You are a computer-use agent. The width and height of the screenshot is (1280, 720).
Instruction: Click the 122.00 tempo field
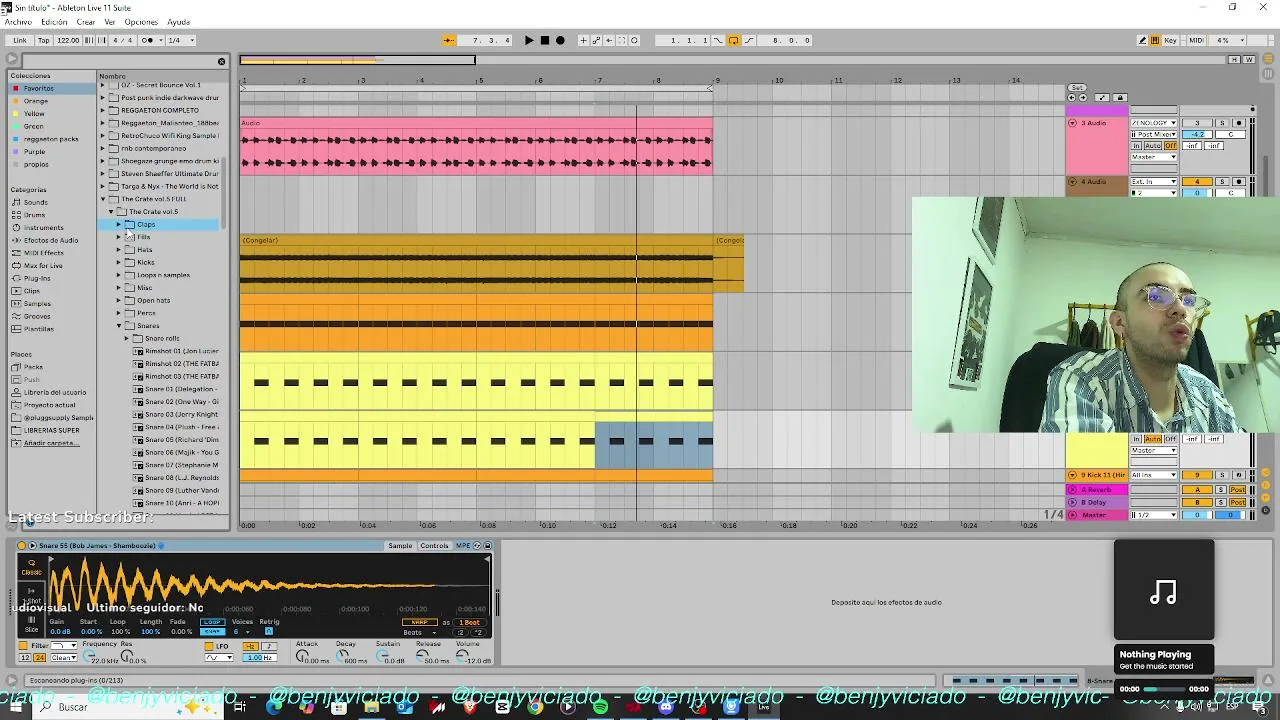pyautogui.click(x=68, y=40)
